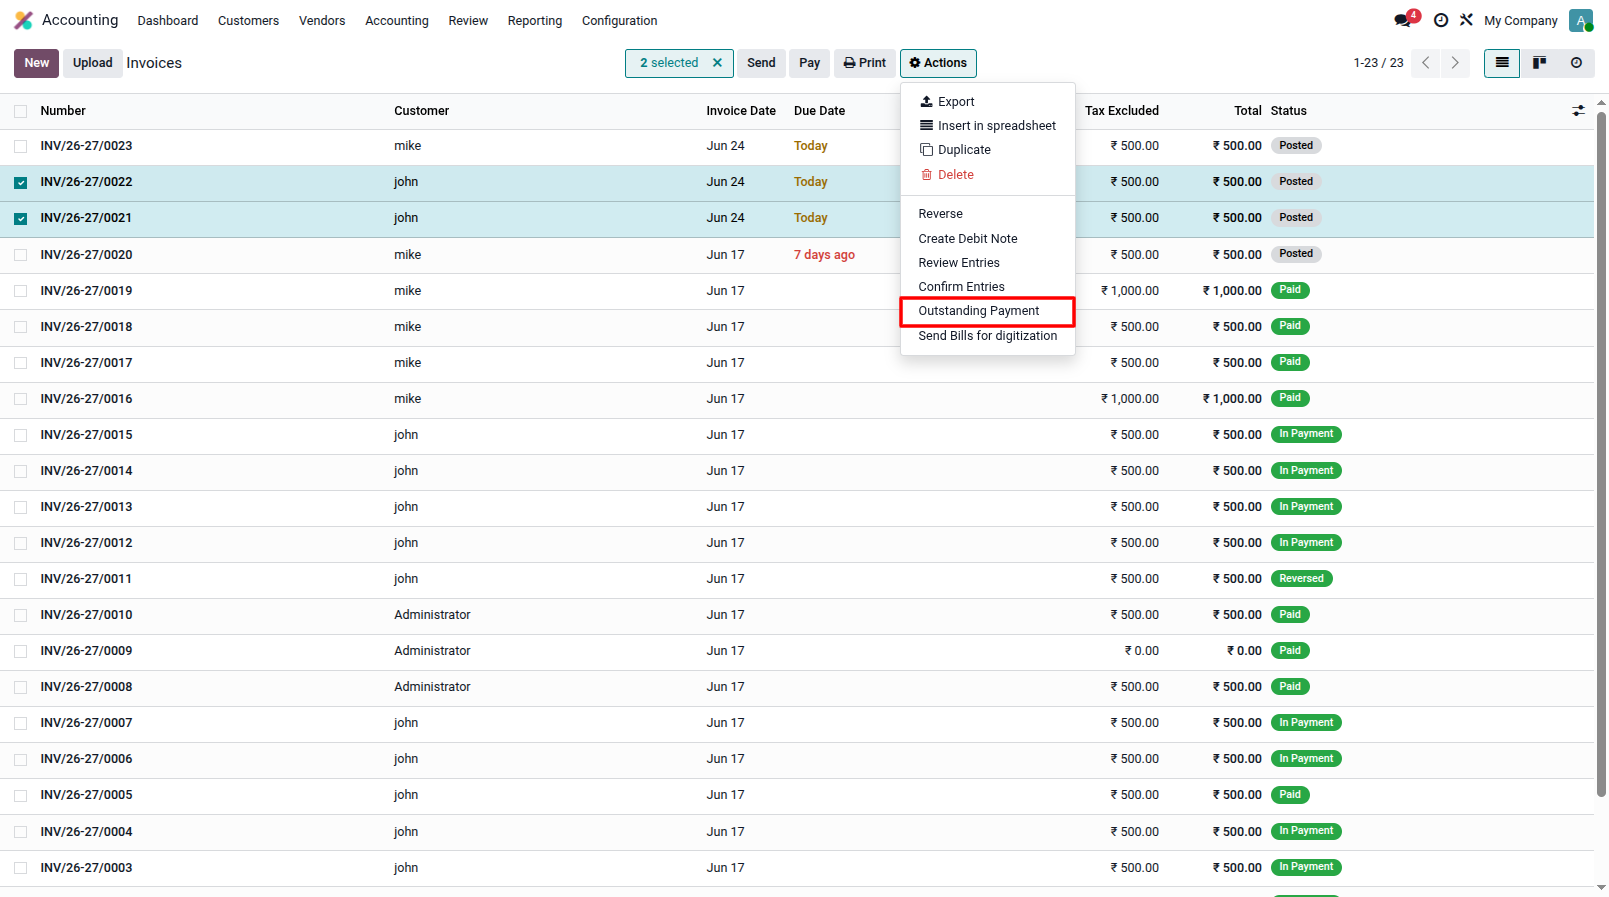
Task: Choose Create Debit Note
Action: (988, 239)
